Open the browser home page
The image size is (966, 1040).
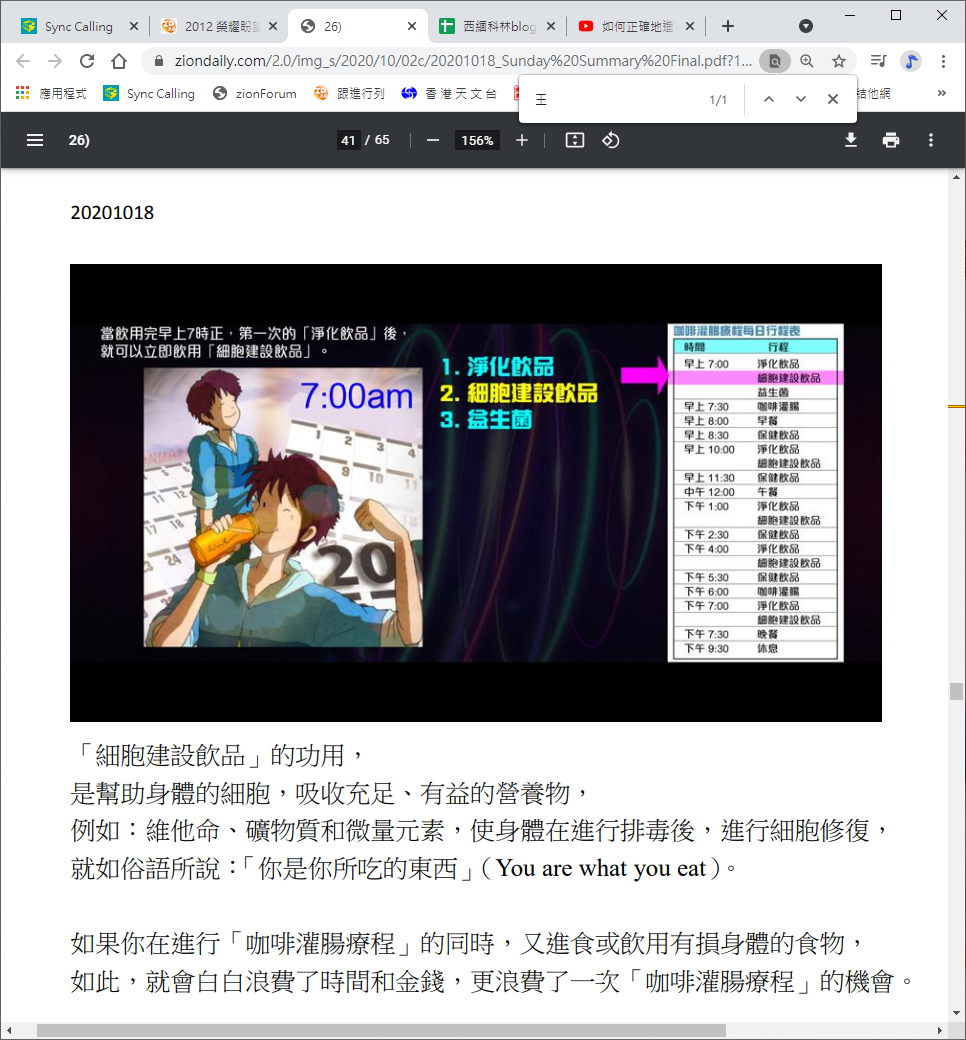[119, 62]
